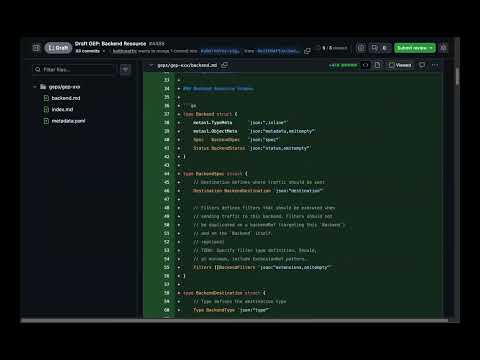Click the horizontal scrollbar at bottom
This screenshot has width=480, height=360.
point(234,321)
